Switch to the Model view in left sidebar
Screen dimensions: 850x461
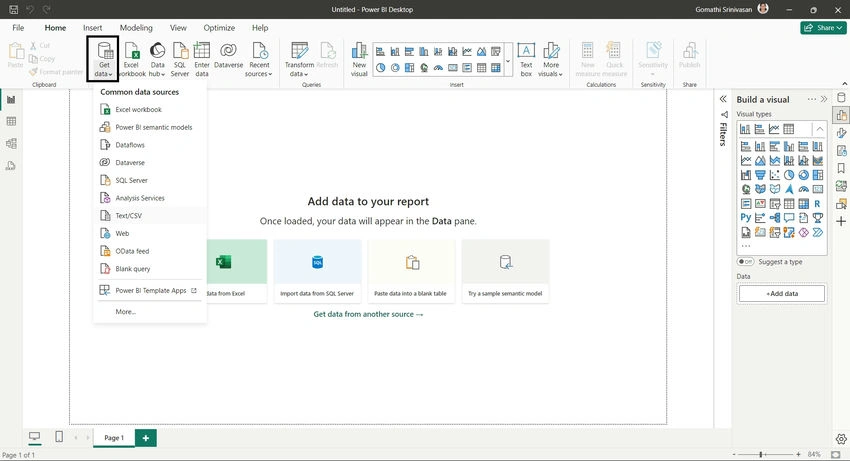click(11, 144)
